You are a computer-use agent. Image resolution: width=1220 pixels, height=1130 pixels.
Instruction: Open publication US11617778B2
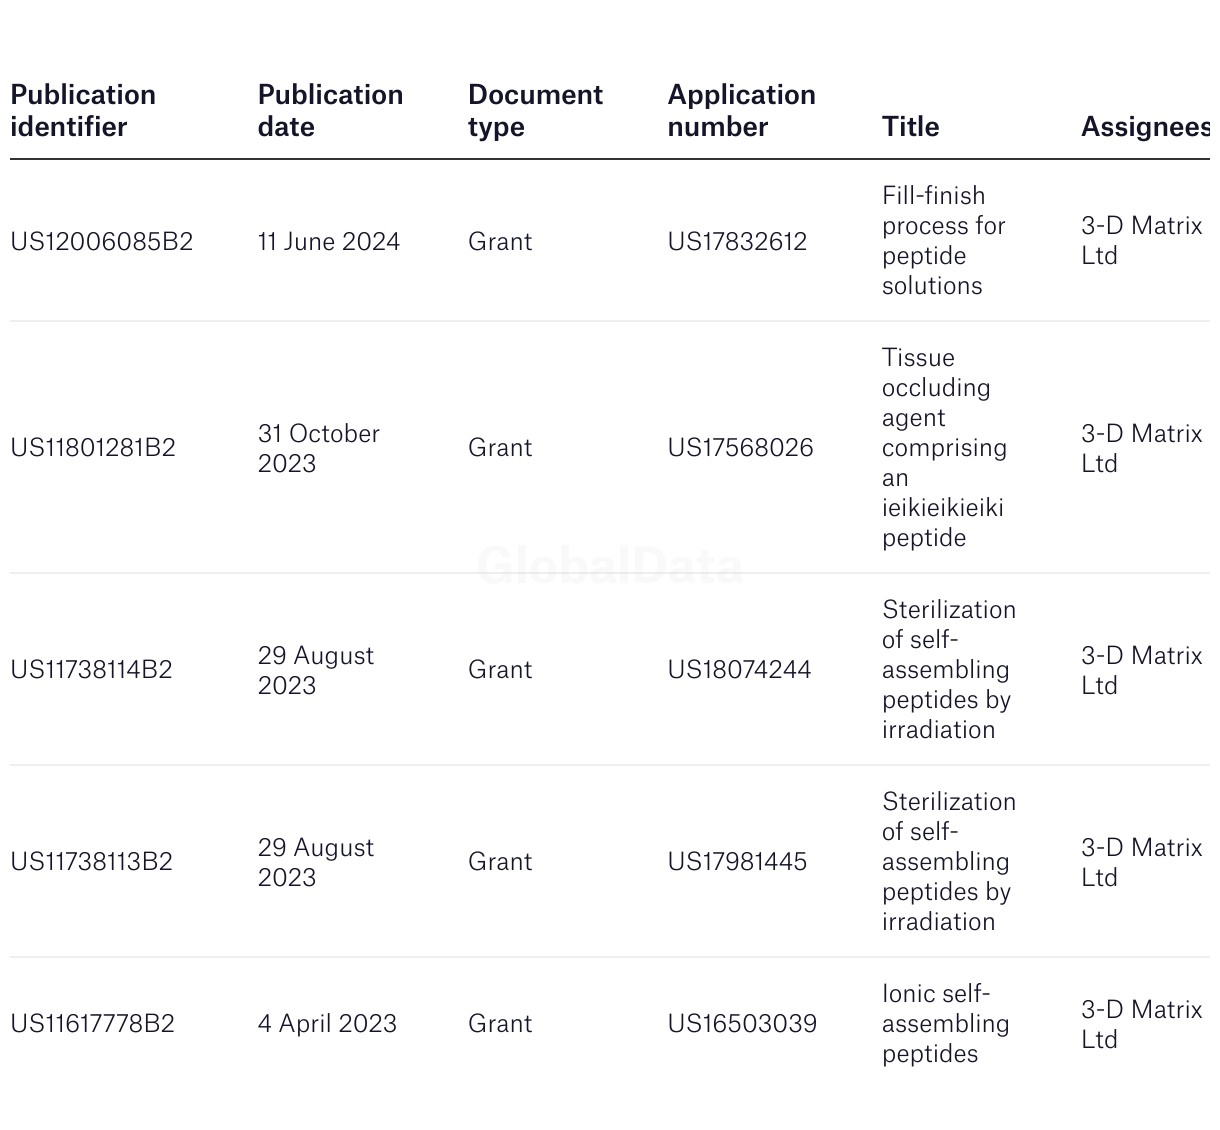click(x=93, y=1024)
